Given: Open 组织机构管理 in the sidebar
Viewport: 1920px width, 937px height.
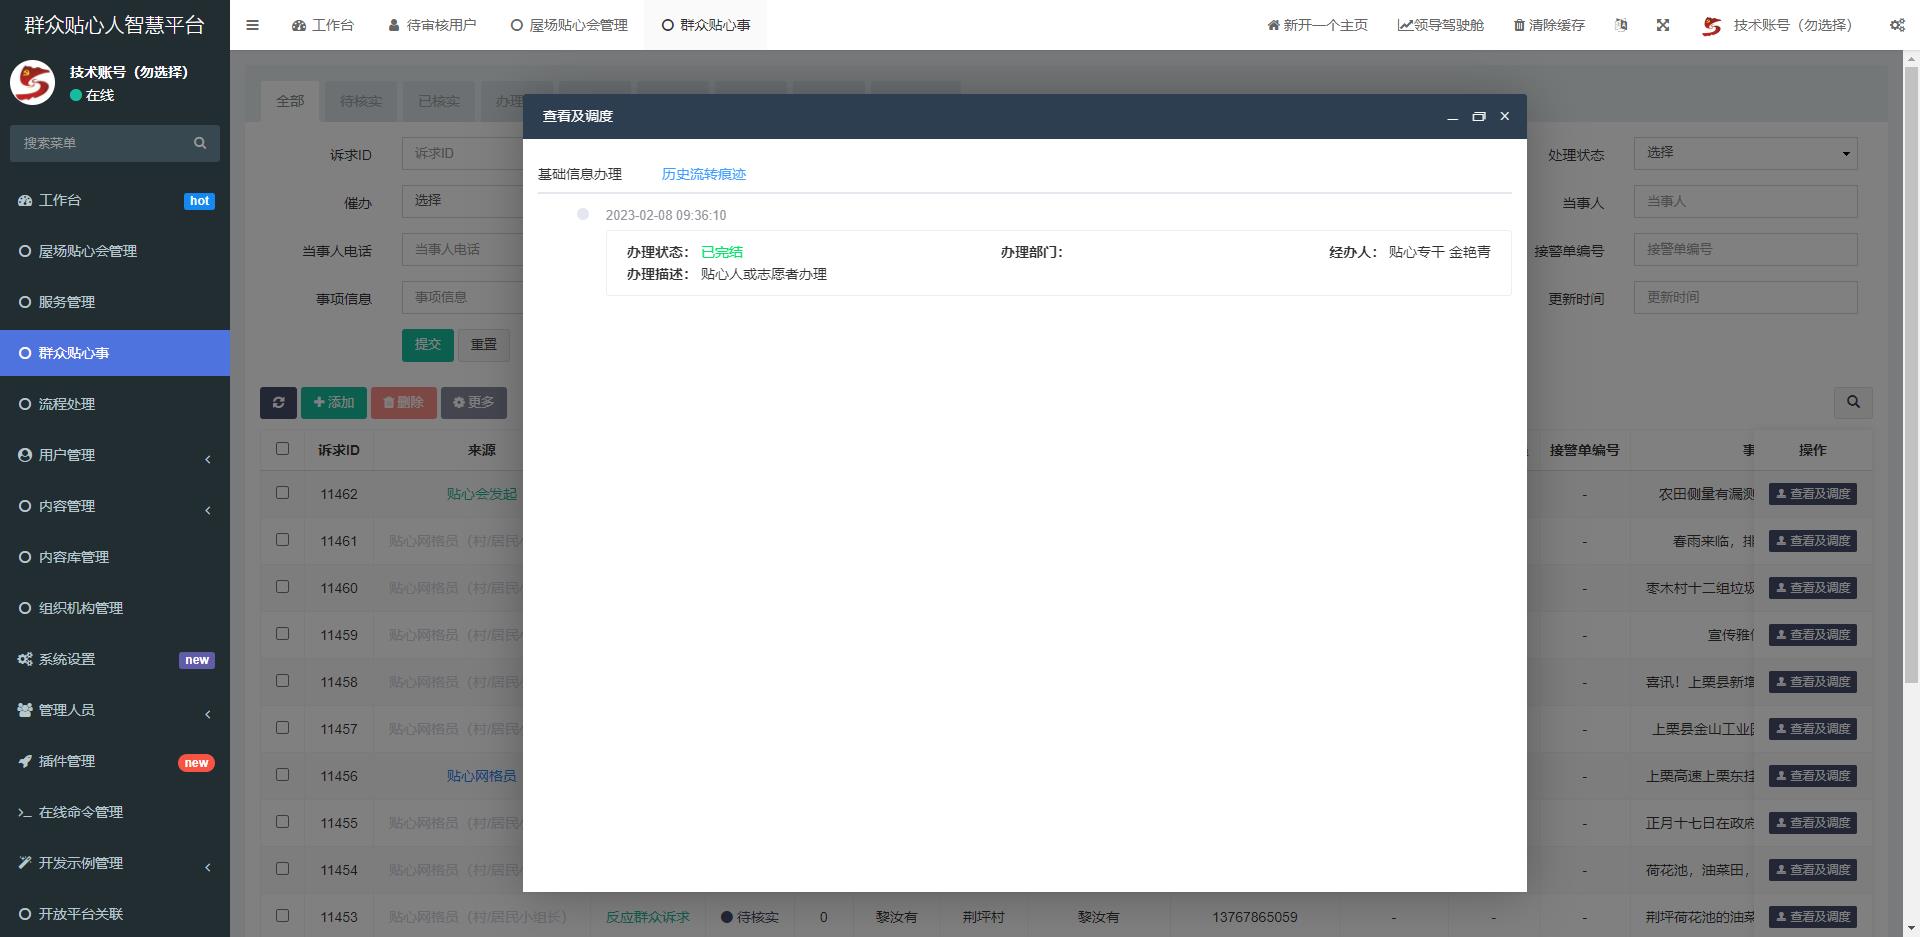Looking at the screenshot, I should [115, 608].
